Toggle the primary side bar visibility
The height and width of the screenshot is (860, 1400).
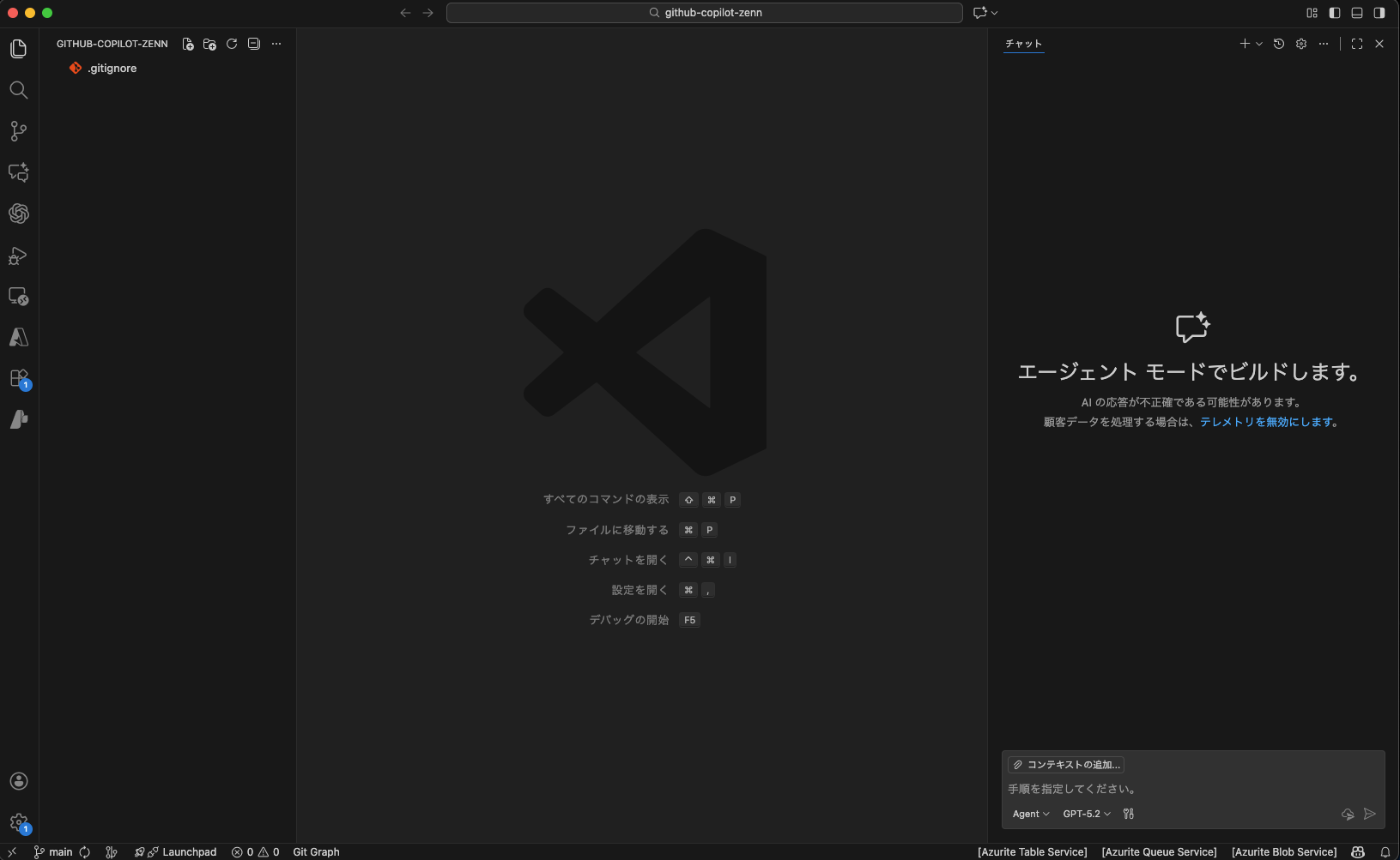pyautogui.click(x=1334, y=13)
